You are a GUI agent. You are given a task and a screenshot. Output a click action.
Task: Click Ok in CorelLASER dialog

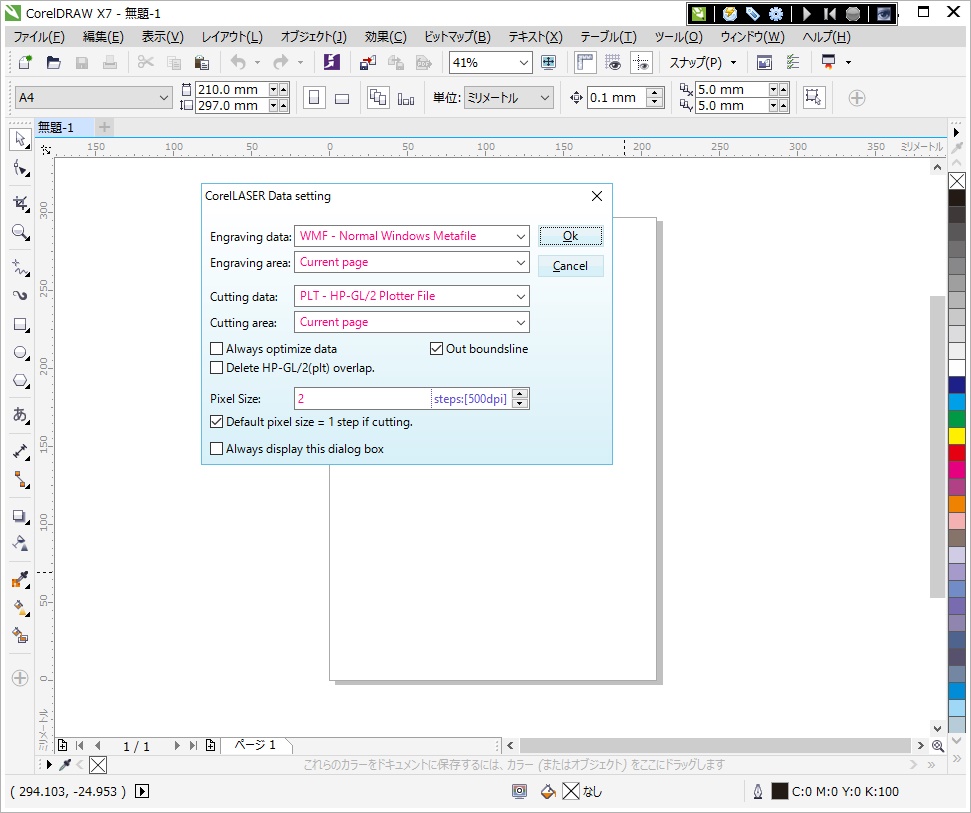570,236
